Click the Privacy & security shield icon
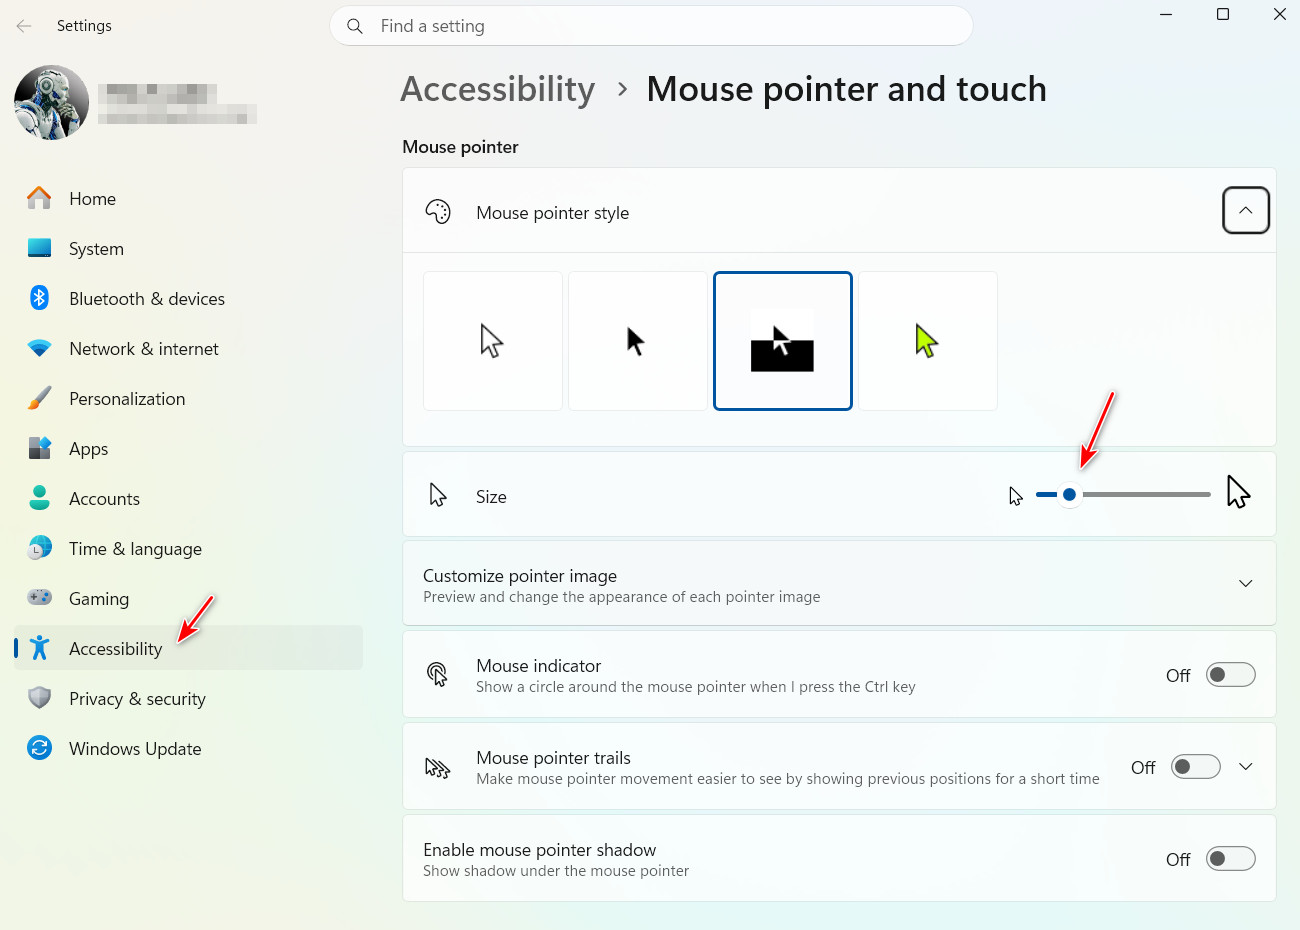 (x=40, y=698)
